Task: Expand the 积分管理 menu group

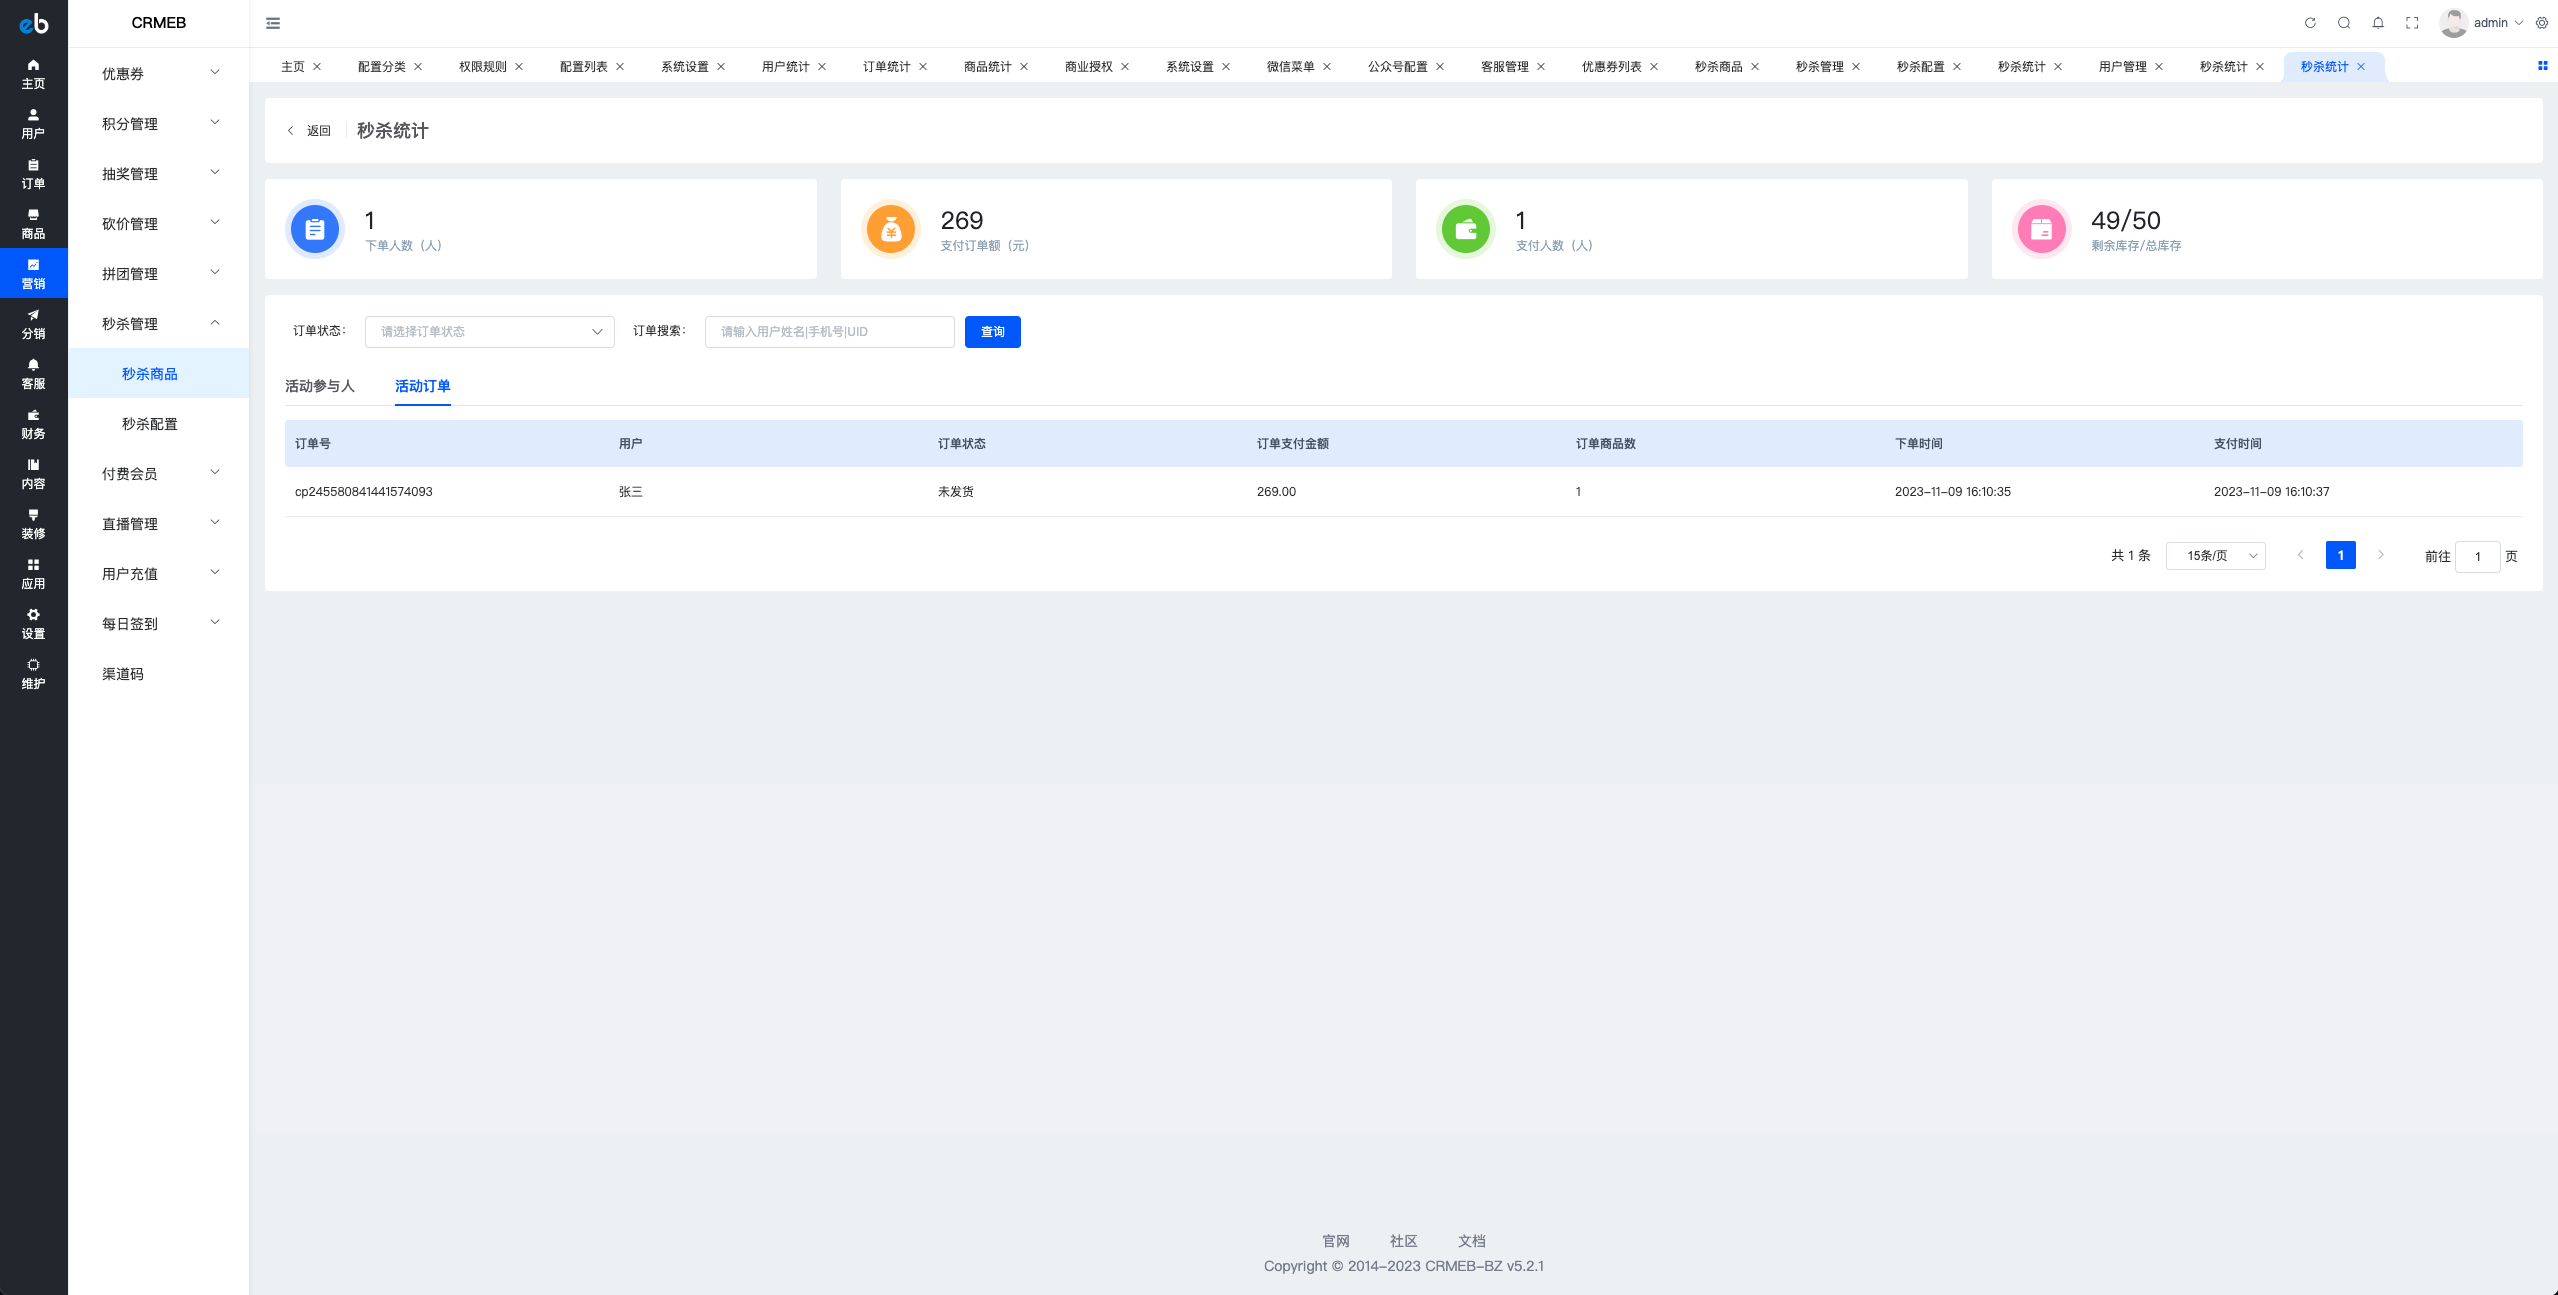Action: (159, 123)
